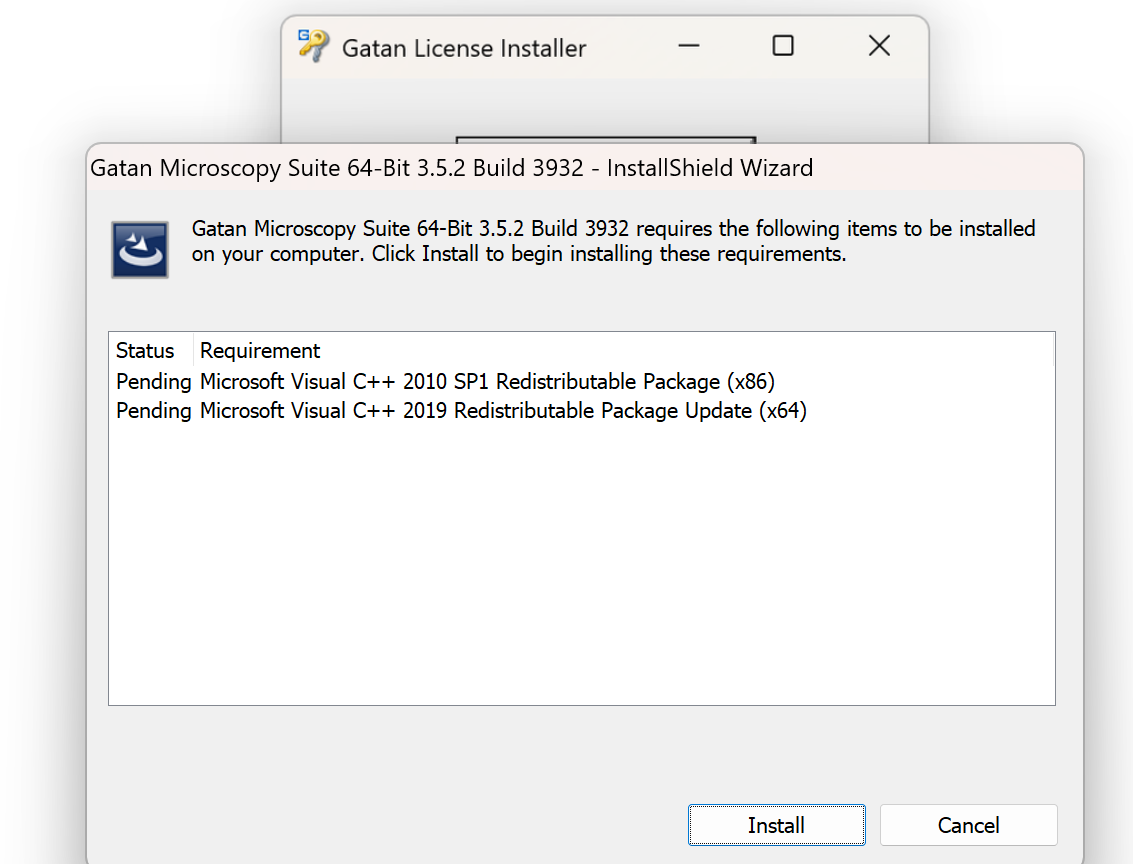This screenshot has height=864, width=1133.
Task: Click the requirements description message text
Action: 613,241
